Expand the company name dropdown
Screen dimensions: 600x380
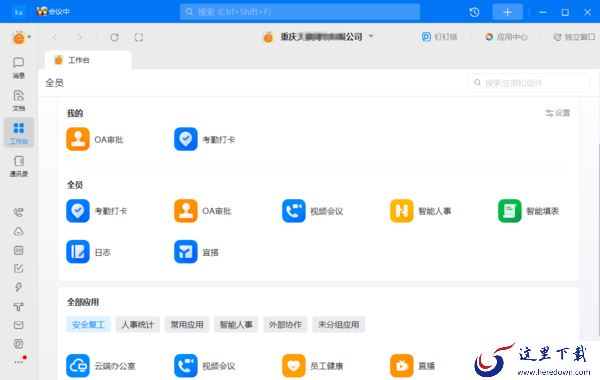click(371, 36)
